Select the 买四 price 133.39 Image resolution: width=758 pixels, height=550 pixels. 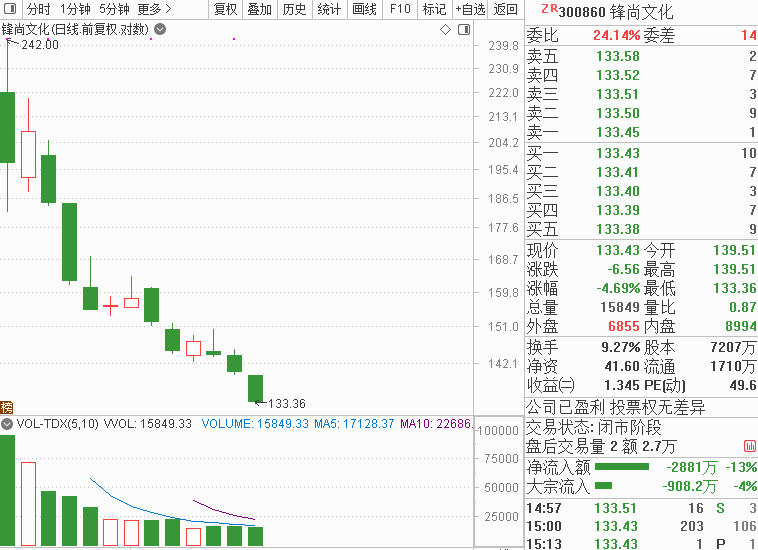click(x=618, y=210)
